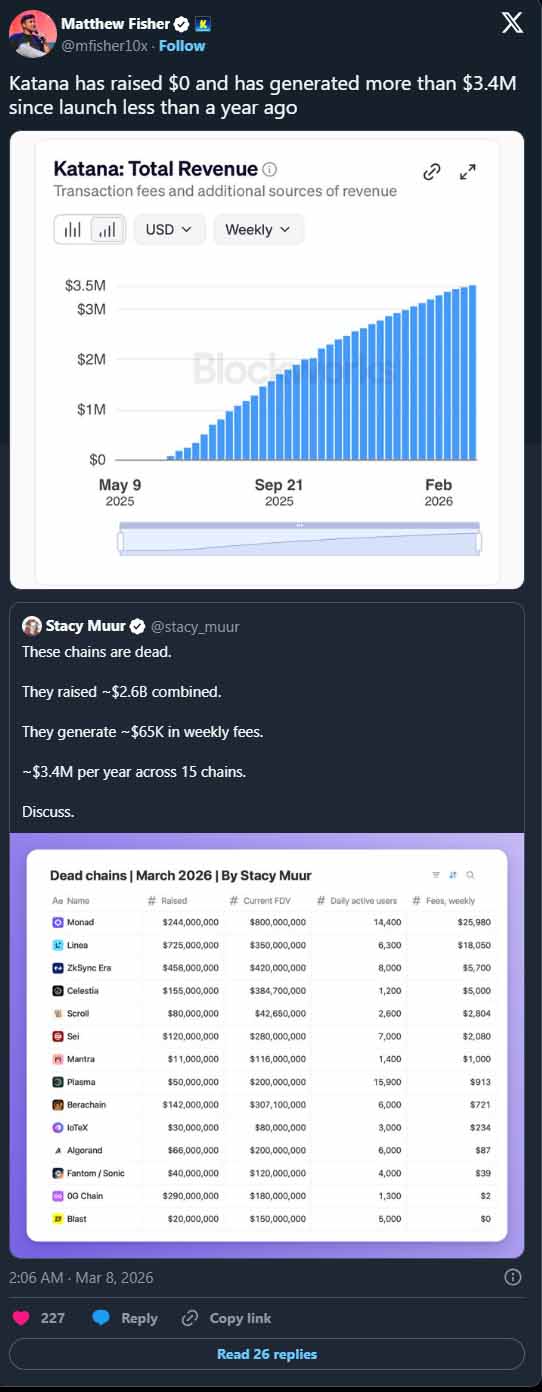This screenshot has width=542, height=1392.
Task: Click the X logo at top right
Action: pos(511,23)
